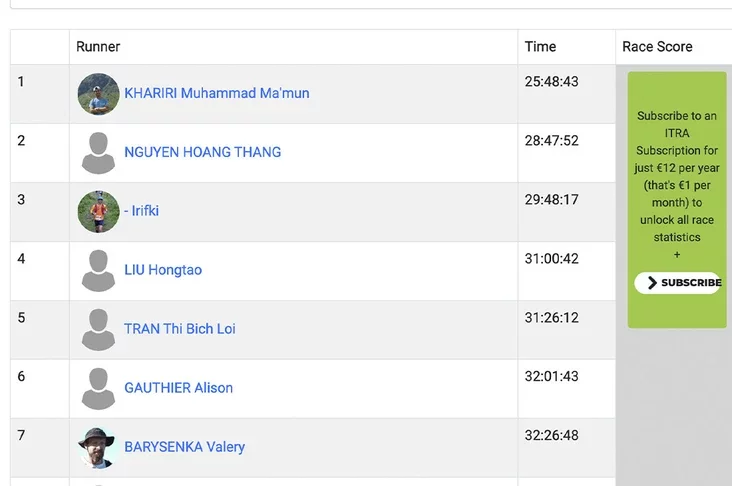The width and height of the screenshot is (732, 486).
Task: Click NGUYEN HOANG THANG's default avatar icon
Action: tap(98, 153)
